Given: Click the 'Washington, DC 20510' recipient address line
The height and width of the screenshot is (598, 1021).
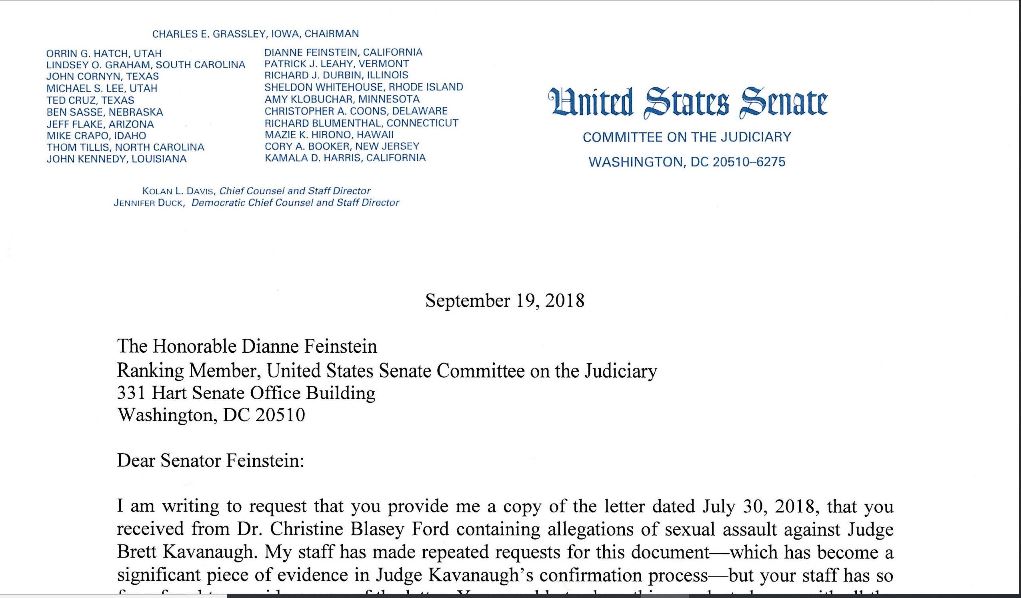Looking at the screenshot, I should [x=211, y=415].
